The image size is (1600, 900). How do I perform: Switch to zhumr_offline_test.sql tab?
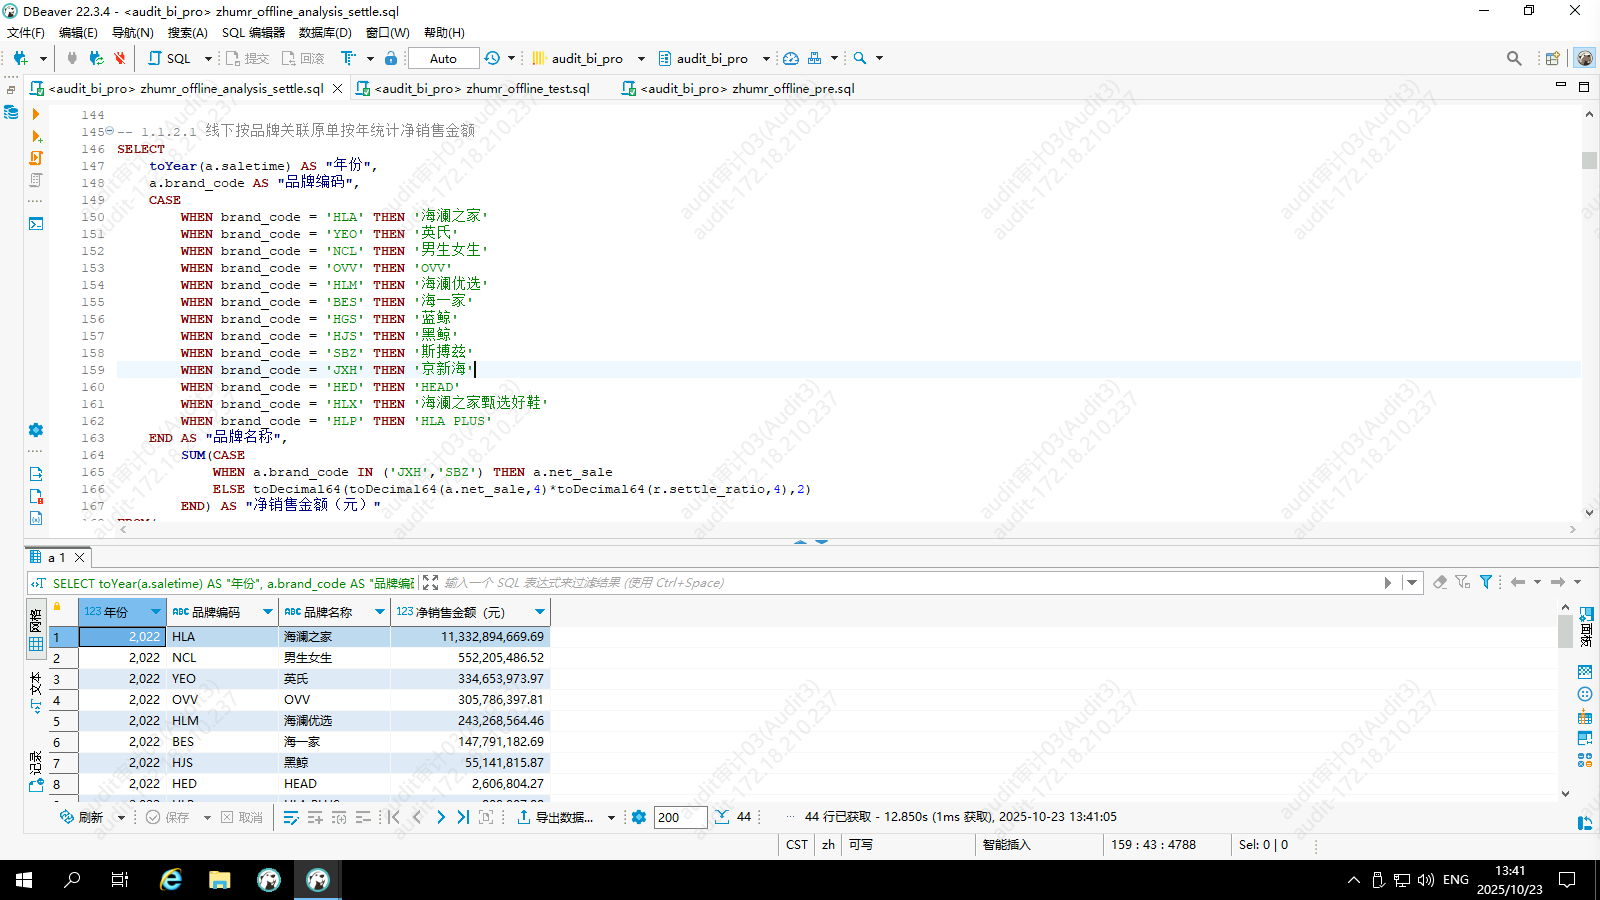(481, 88)
